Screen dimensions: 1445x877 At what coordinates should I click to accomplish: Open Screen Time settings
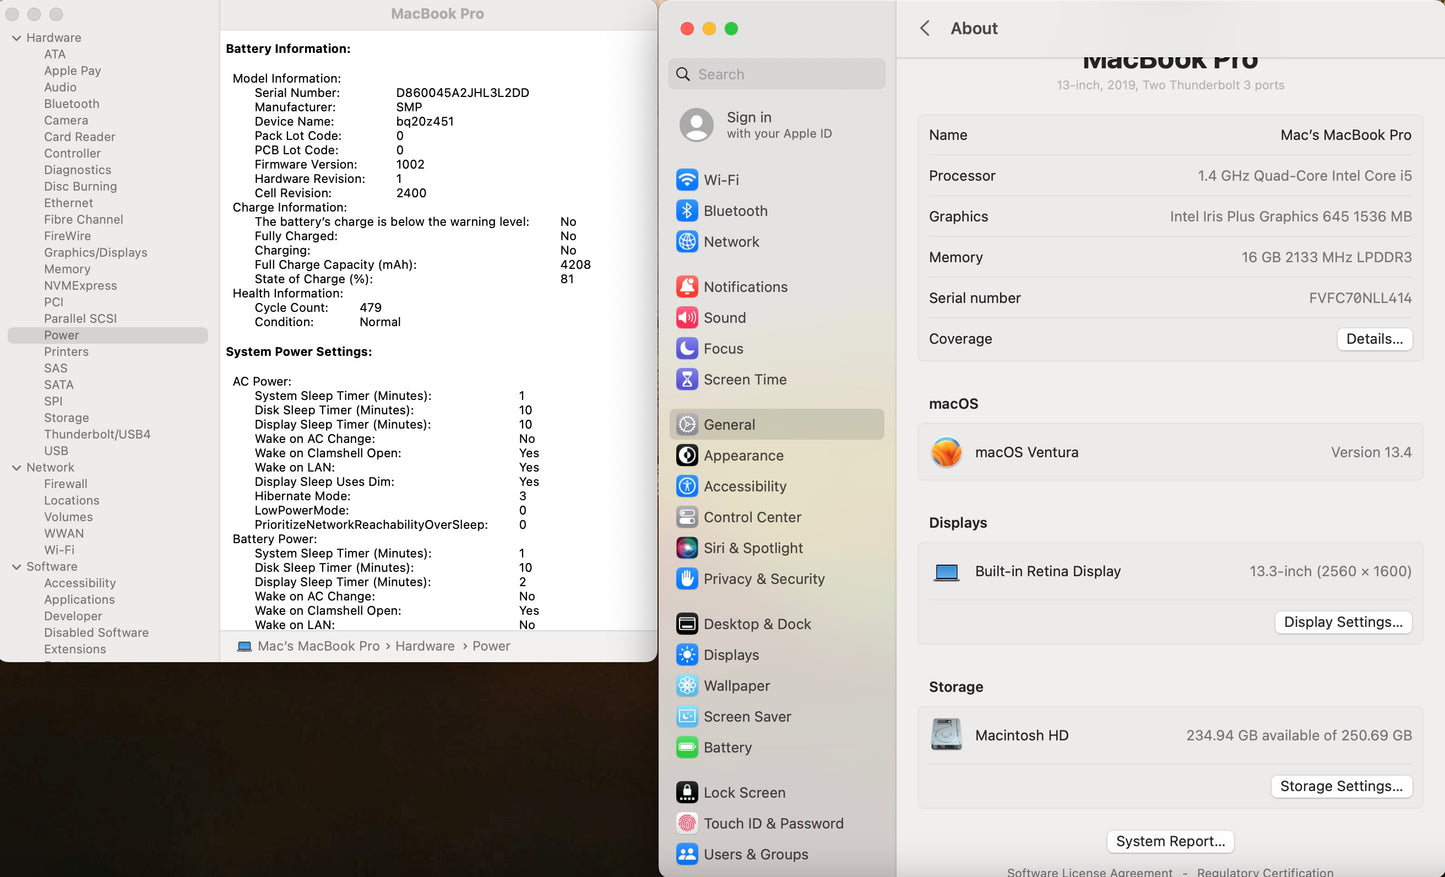point(744,379)
